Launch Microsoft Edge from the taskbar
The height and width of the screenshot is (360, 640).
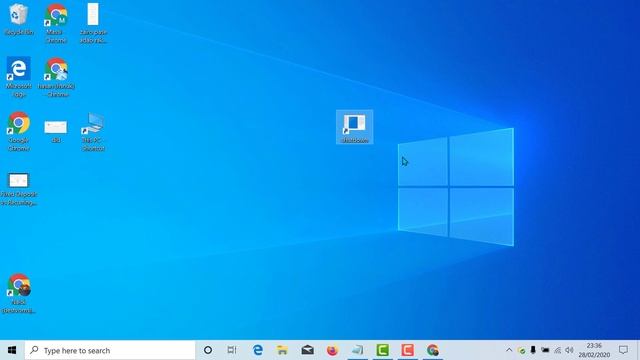(258, 350)
